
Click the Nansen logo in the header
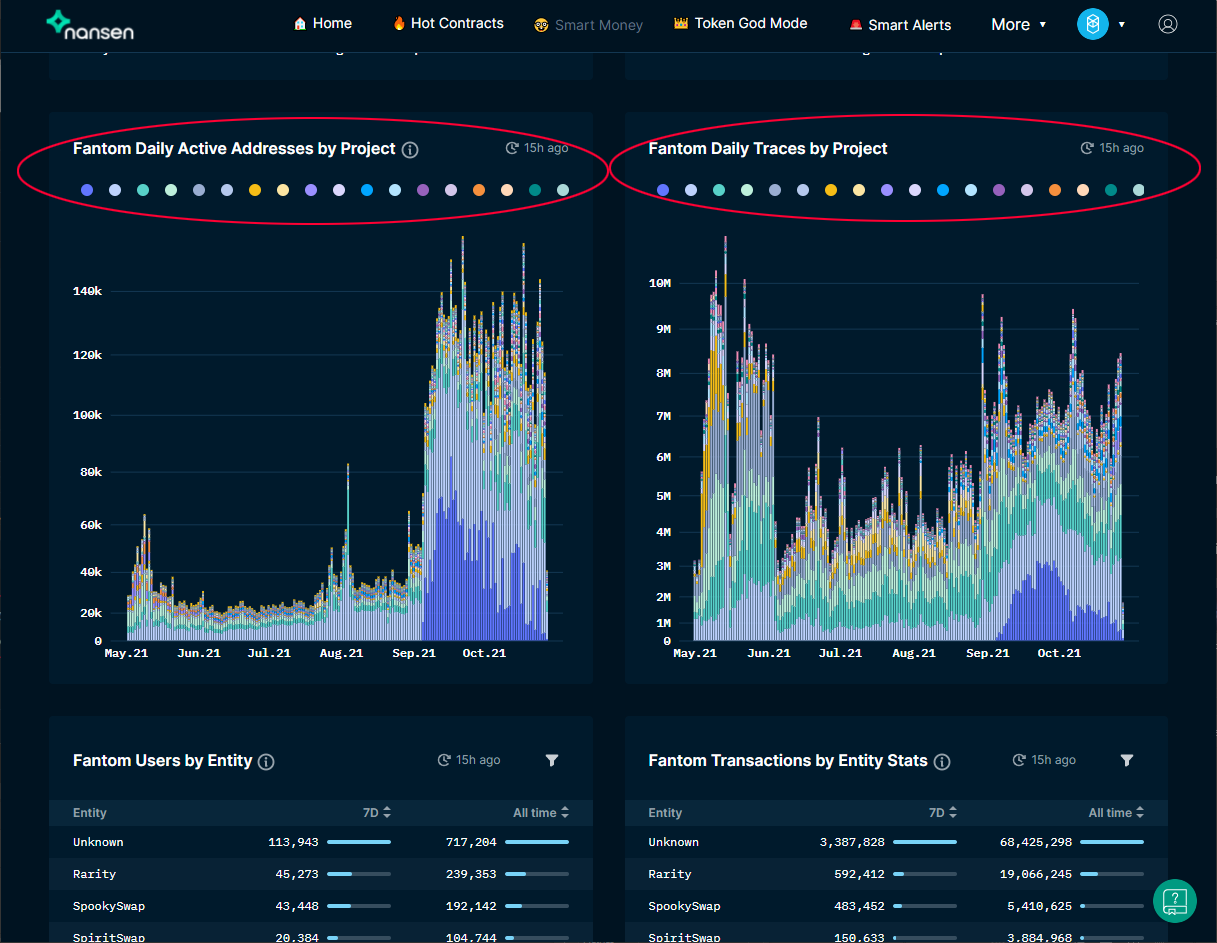pos(89,24)
